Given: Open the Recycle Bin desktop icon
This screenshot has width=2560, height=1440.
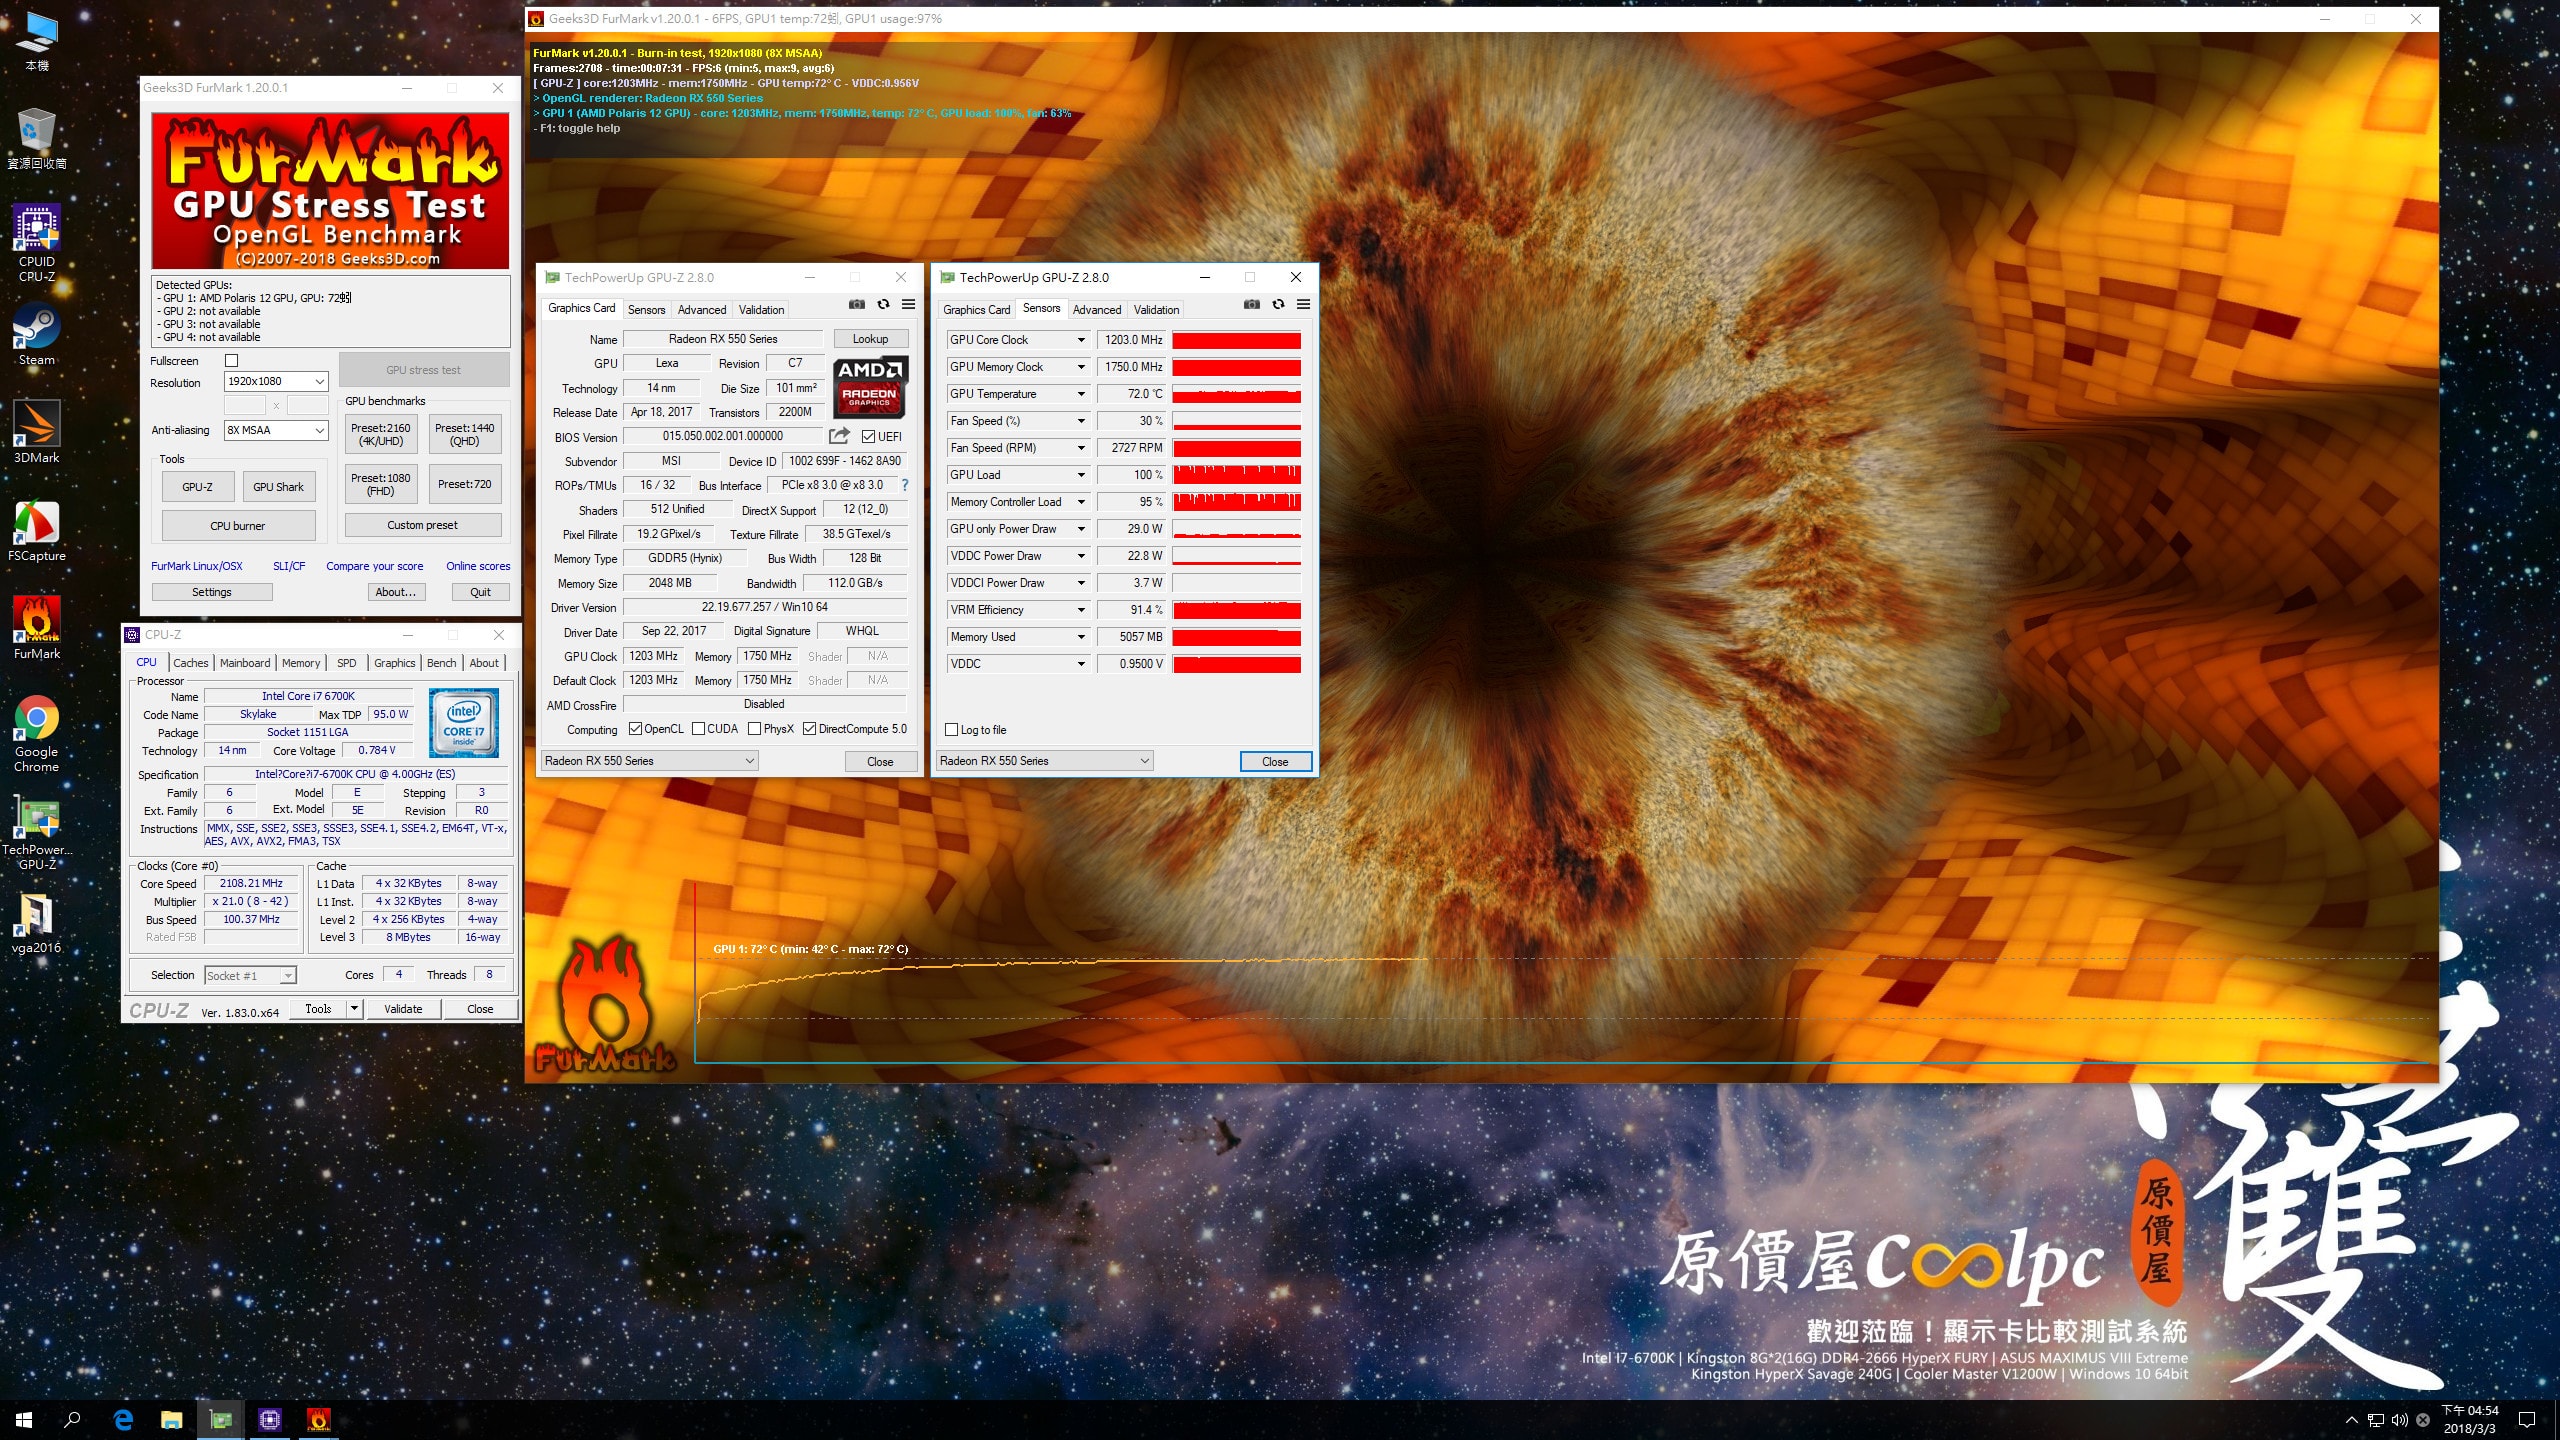Looking at the screenshot, I should coord(37,139).
